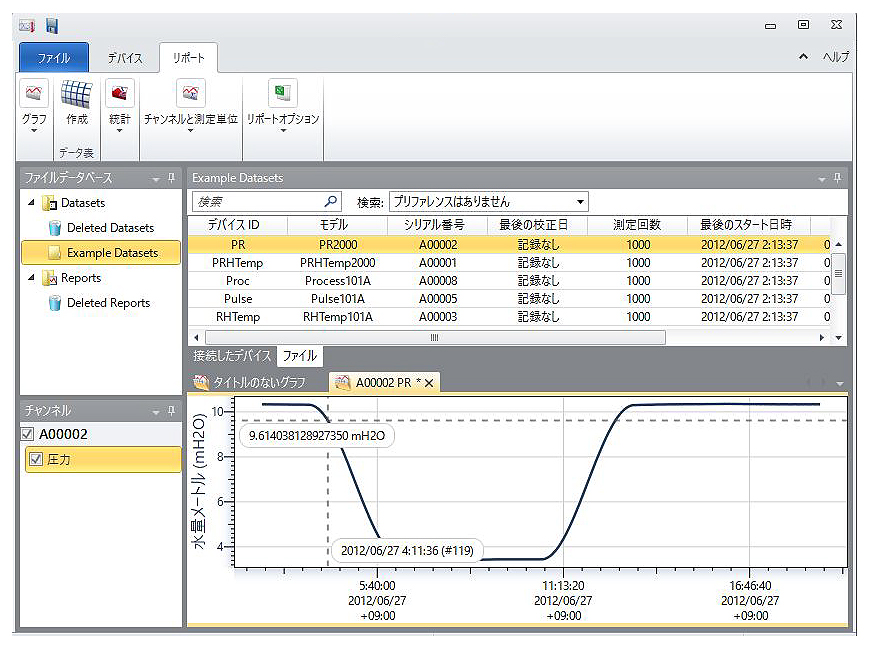Image resolution: width=870 pixels, height=650 pixels.
Task: Sort by デバイス ID column header
Action: pos(233,225)
